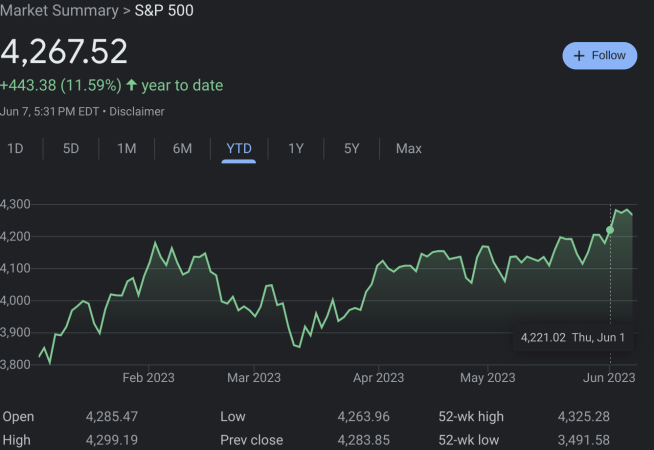
Task: Click the Feb 2023 axis label
Action: tap(148, 378)
